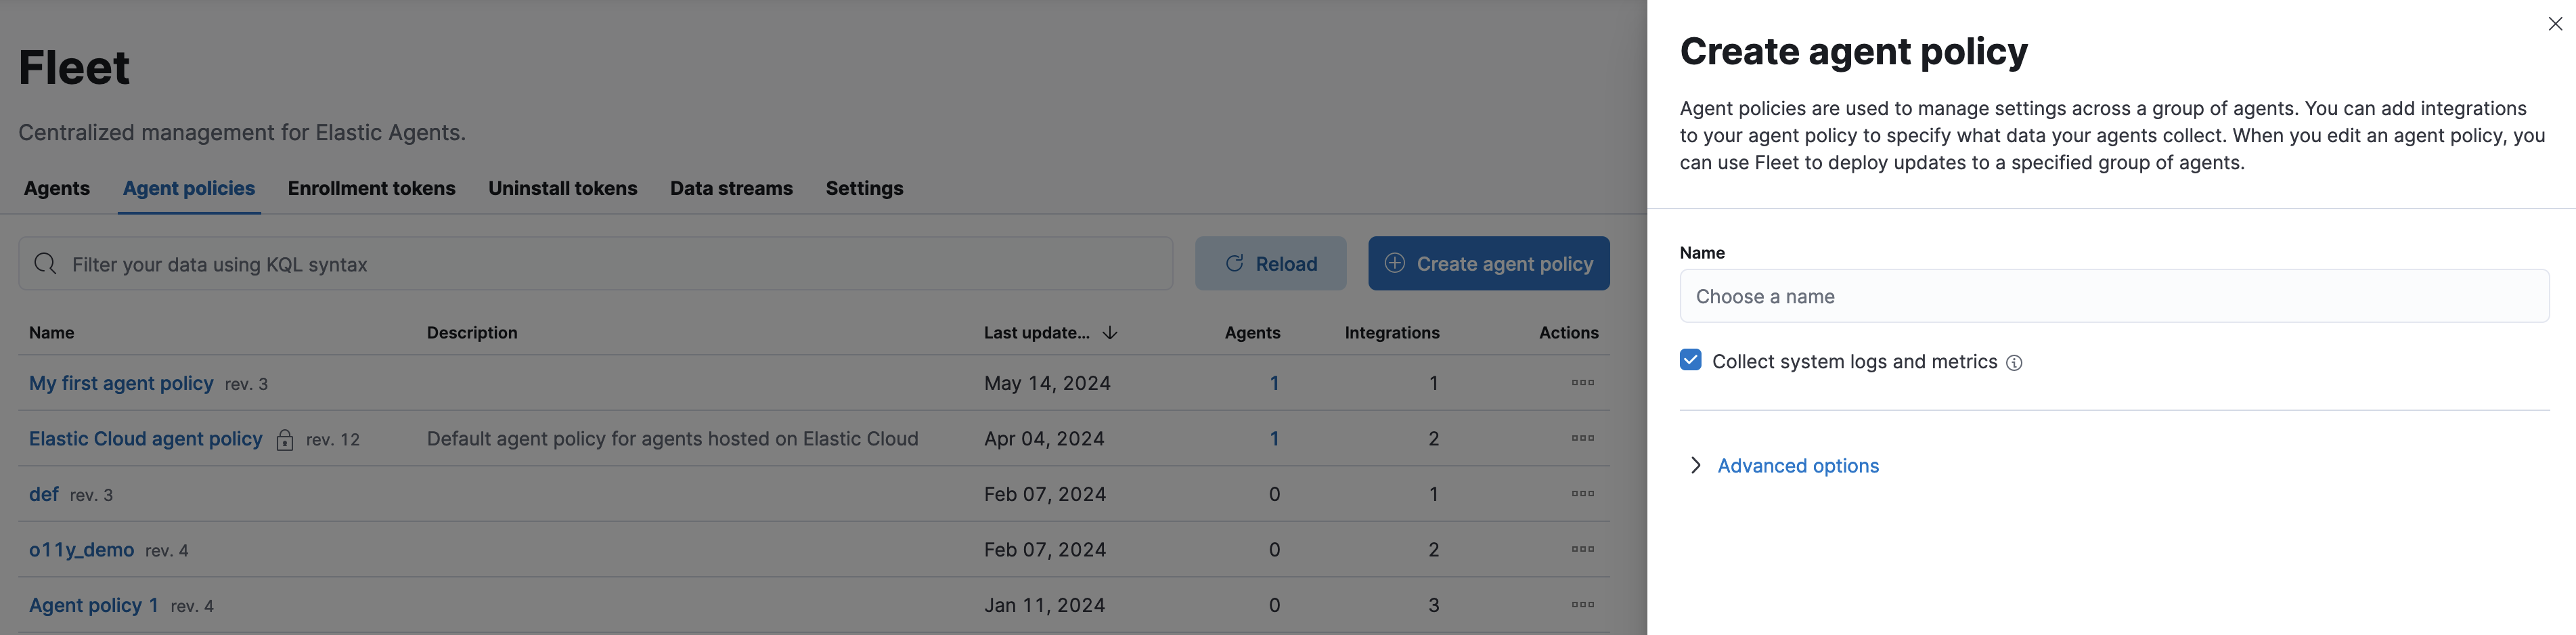Open the Data streams tab

731,188
